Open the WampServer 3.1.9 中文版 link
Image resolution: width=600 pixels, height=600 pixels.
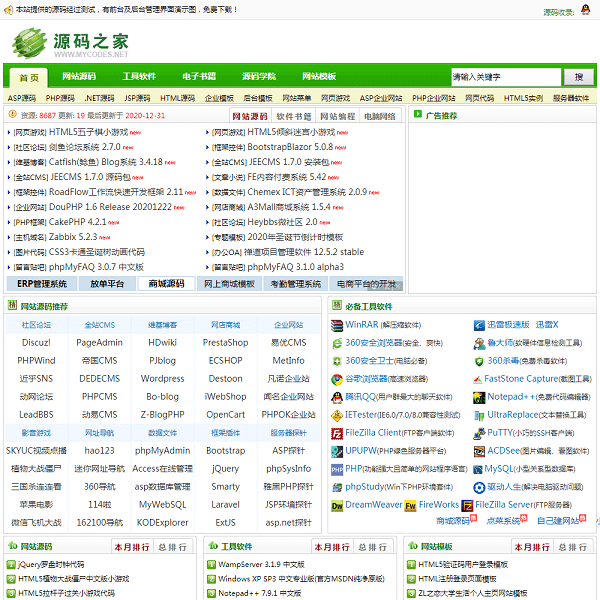pyautogui.click(x=261, y=565)
